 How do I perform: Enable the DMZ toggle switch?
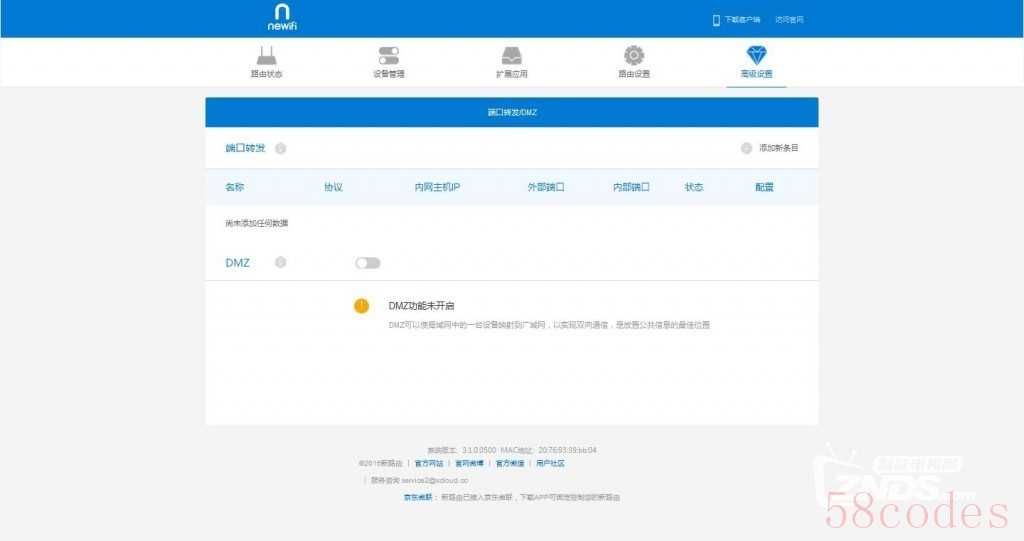368,263
